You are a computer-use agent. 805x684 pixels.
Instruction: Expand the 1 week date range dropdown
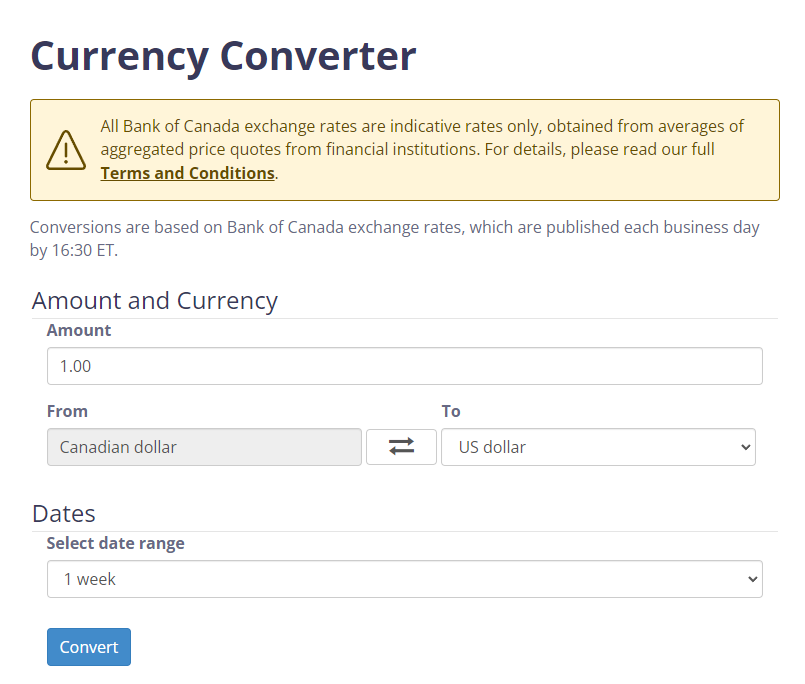pyautogui.click(x=404, y=579)
